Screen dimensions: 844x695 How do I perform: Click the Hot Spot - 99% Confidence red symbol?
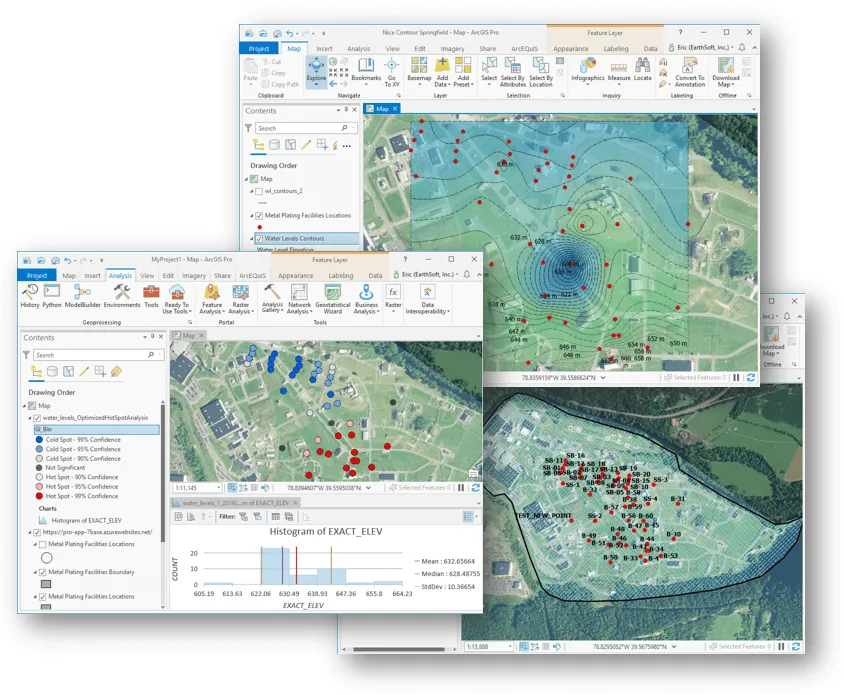point(39,496)
